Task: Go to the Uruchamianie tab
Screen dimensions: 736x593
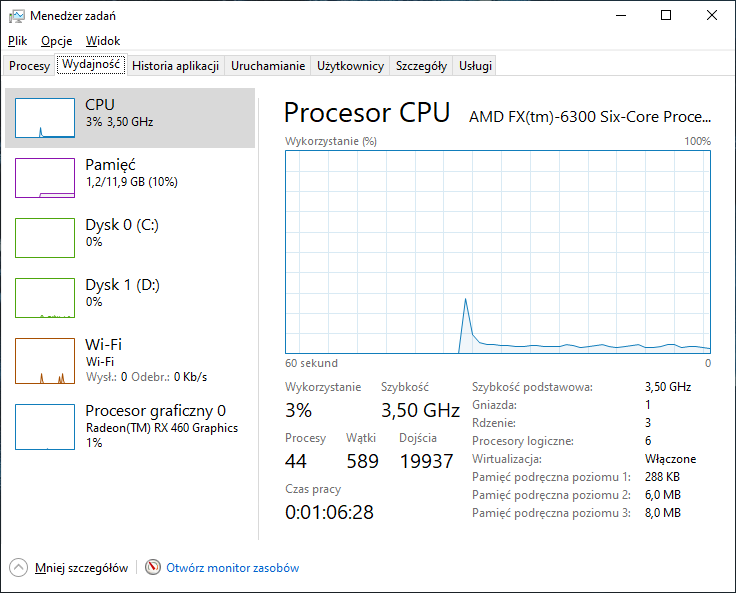Action: 268,66
